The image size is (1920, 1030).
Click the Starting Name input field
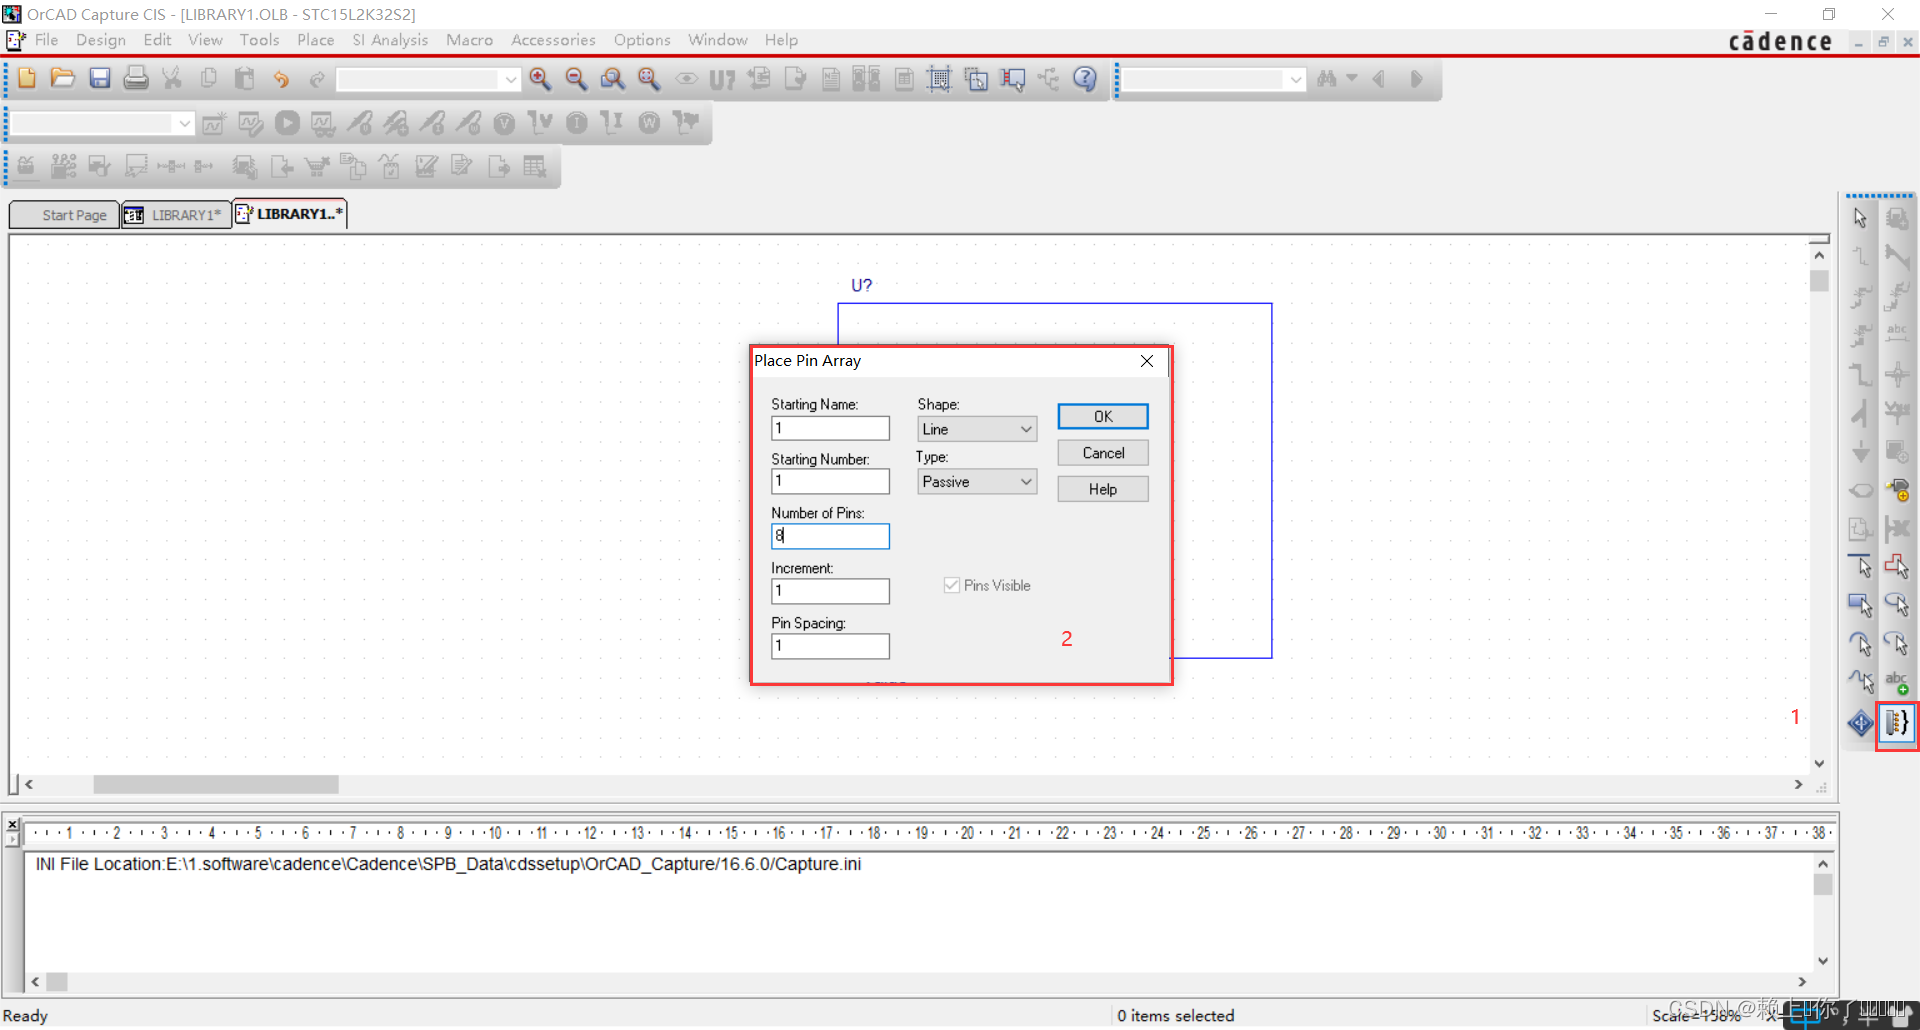click(x=830, y=428)
